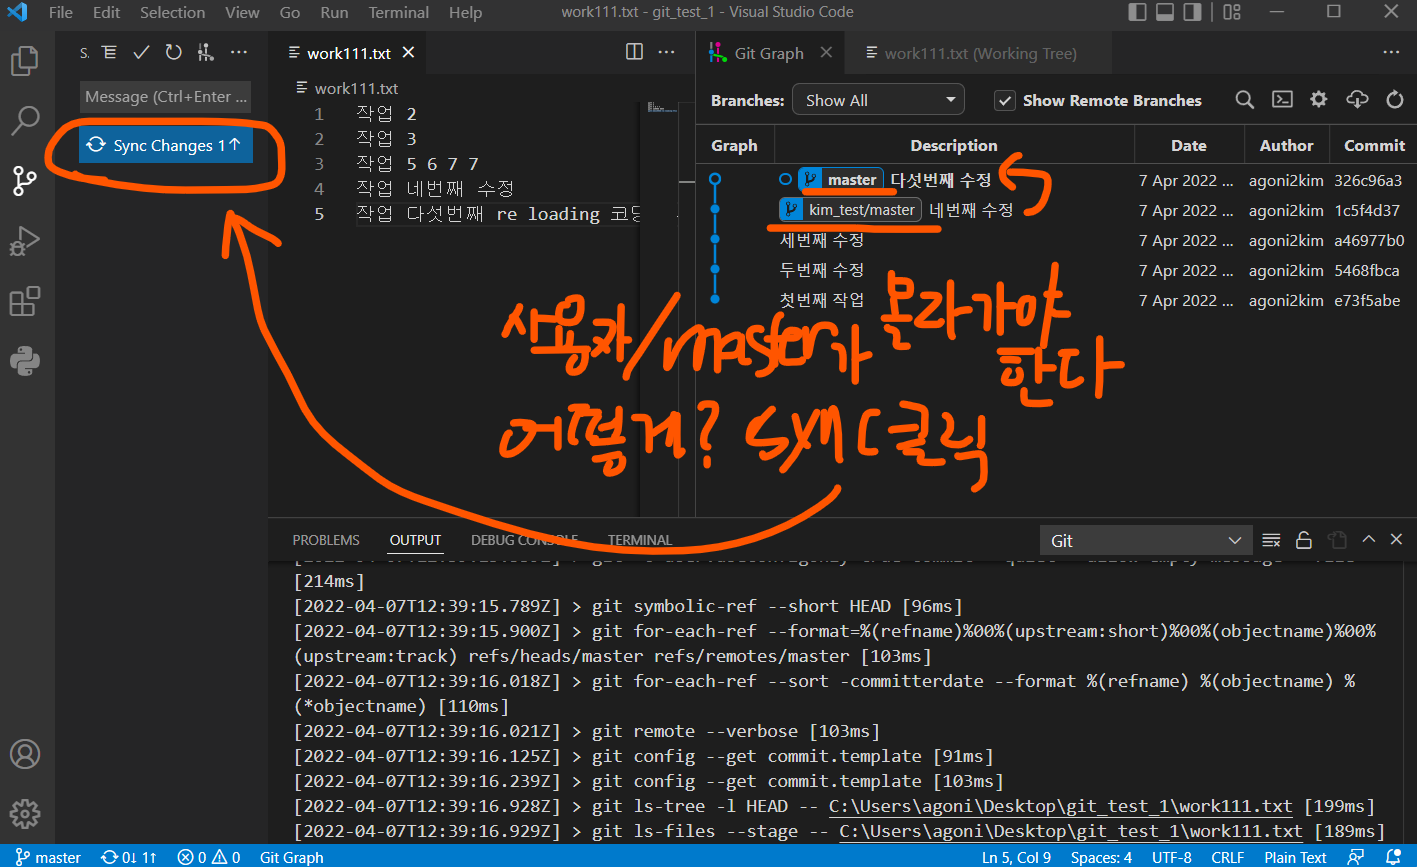Viewport: 1417px width, 867px height.
Task: Customize layout from the title bar
Action: (1232, 12)
